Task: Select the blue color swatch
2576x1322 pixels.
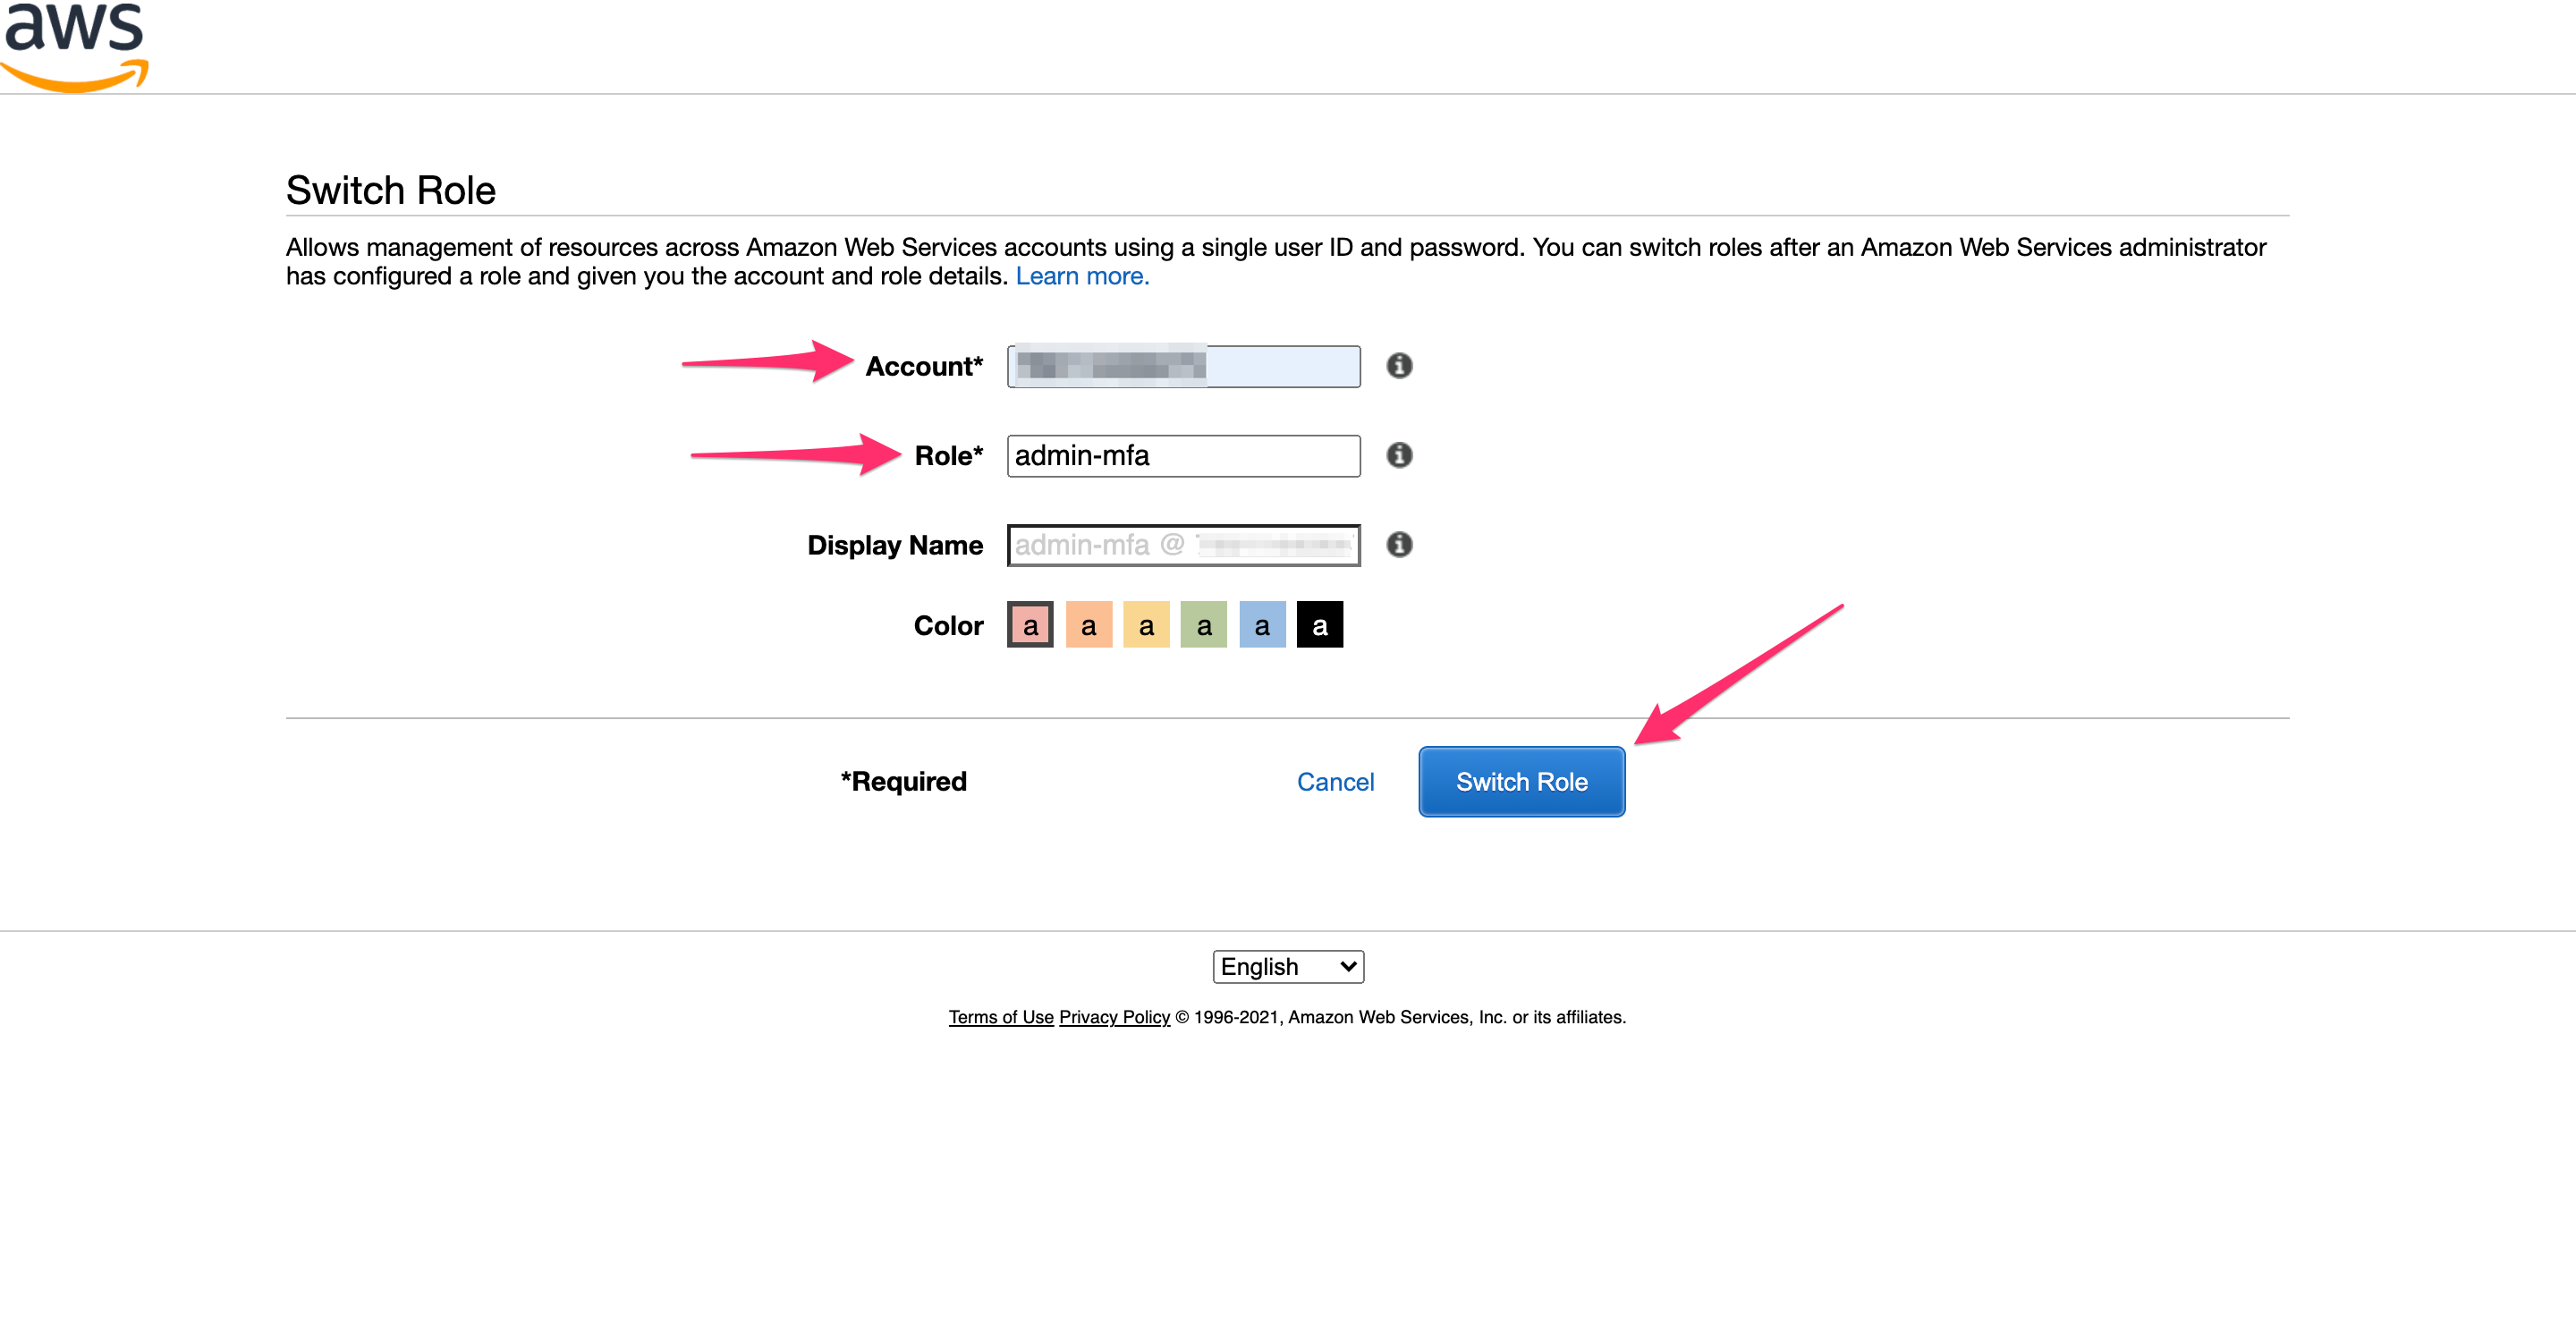Action: (1262, 625)
